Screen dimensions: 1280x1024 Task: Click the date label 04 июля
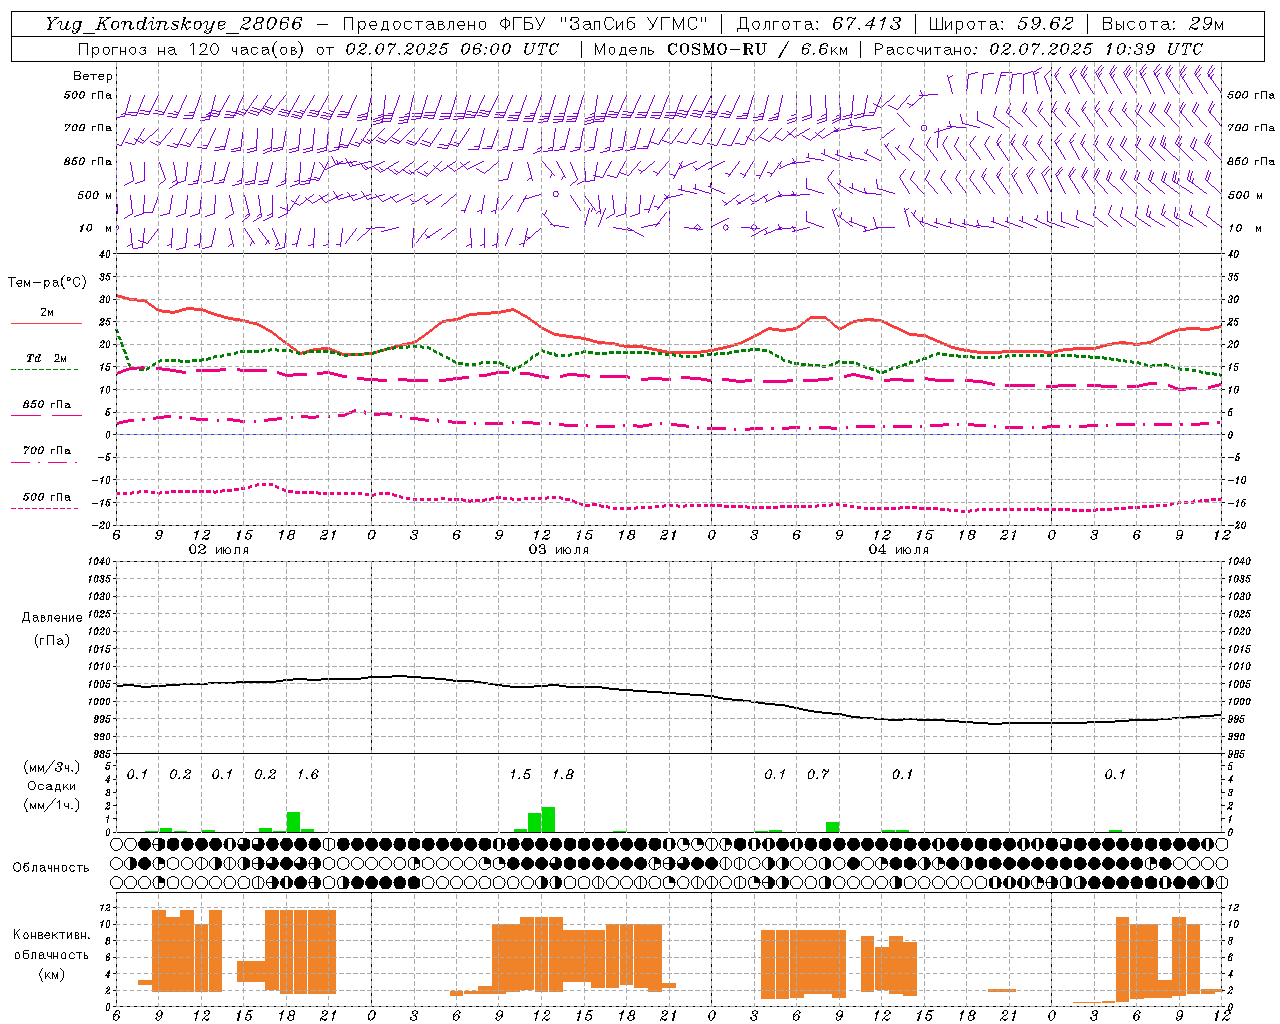click(899, 550)
